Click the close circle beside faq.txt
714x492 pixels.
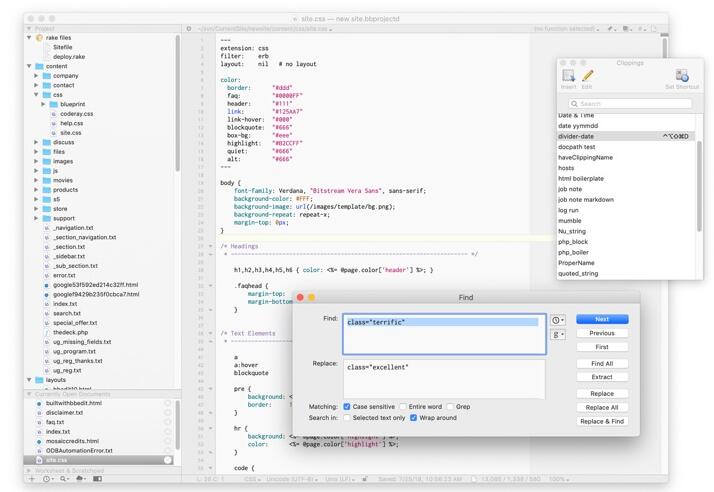click(x=168, y=422)
